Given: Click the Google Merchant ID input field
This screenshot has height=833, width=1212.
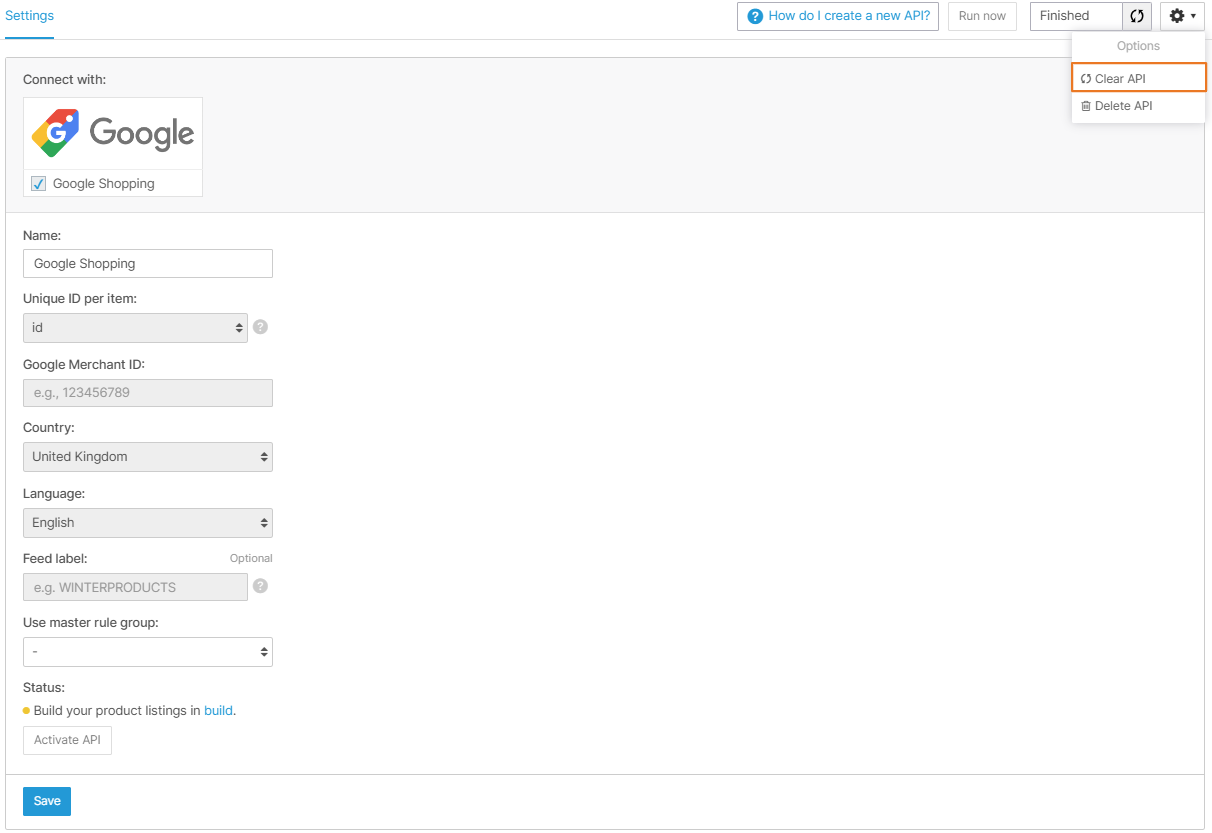Looking at the screenshot, I should [x=148, y=393].
